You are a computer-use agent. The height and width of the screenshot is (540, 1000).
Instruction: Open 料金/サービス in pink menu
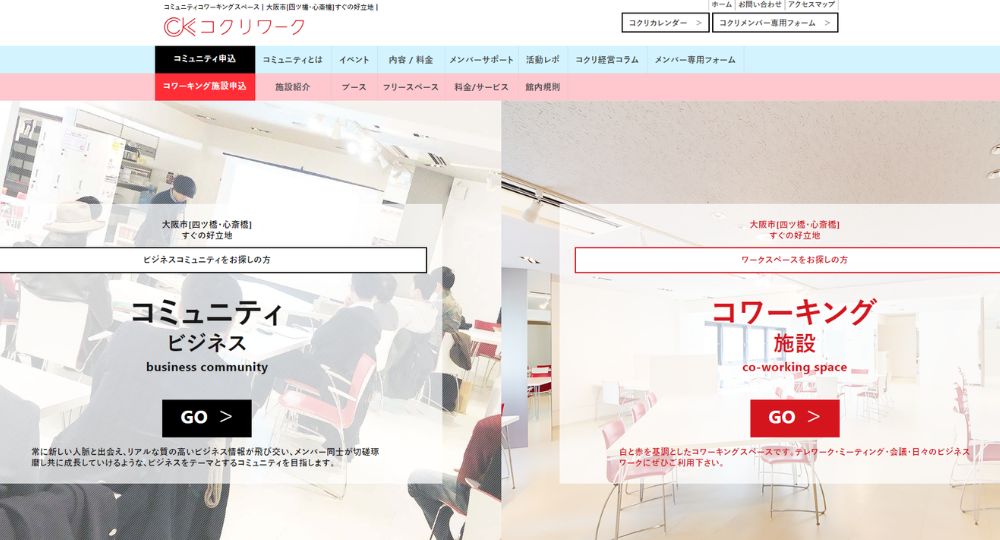point(481,87)
